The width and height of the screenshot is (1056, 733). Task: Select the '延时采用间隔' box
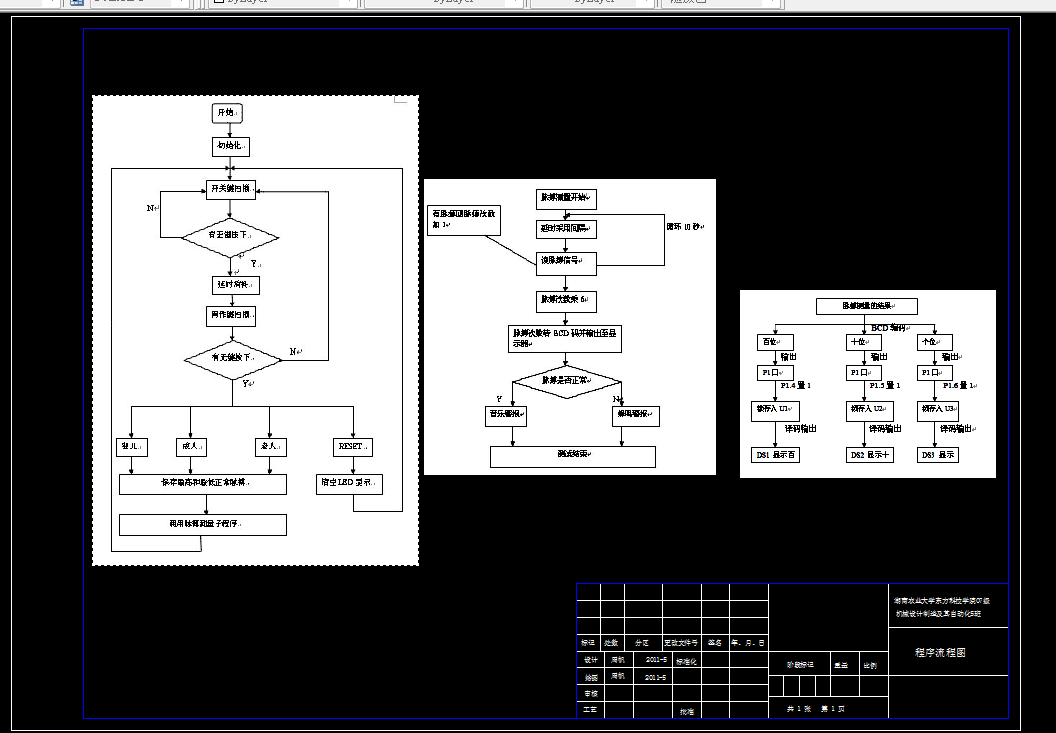566,229
